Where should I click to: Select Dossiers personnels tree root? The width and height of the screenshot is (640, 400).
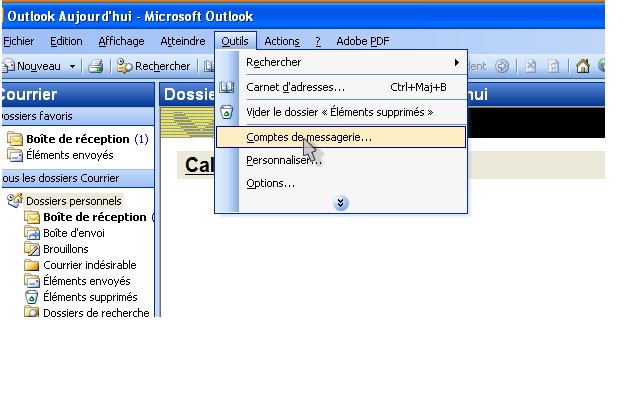[73, 201]
